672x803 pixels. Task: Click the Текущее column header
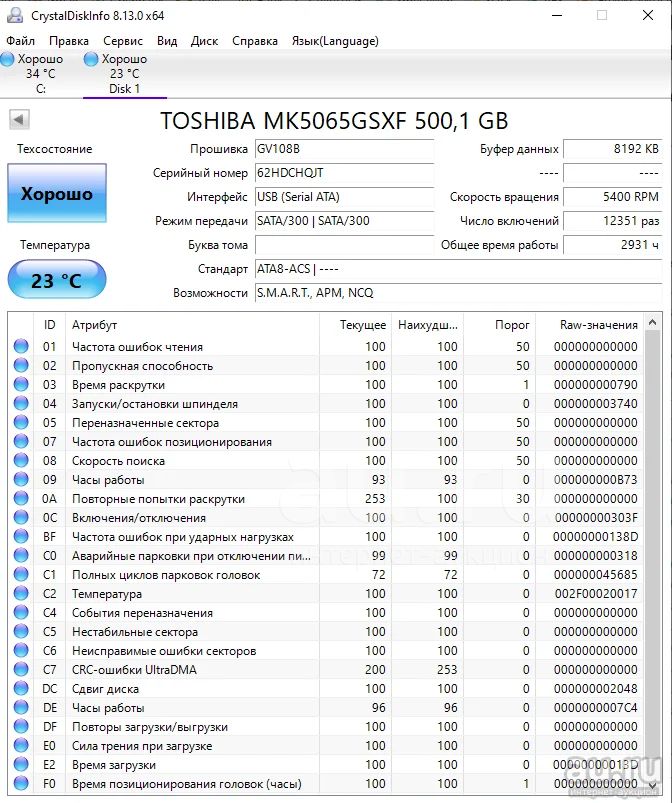tap(355, 325)
